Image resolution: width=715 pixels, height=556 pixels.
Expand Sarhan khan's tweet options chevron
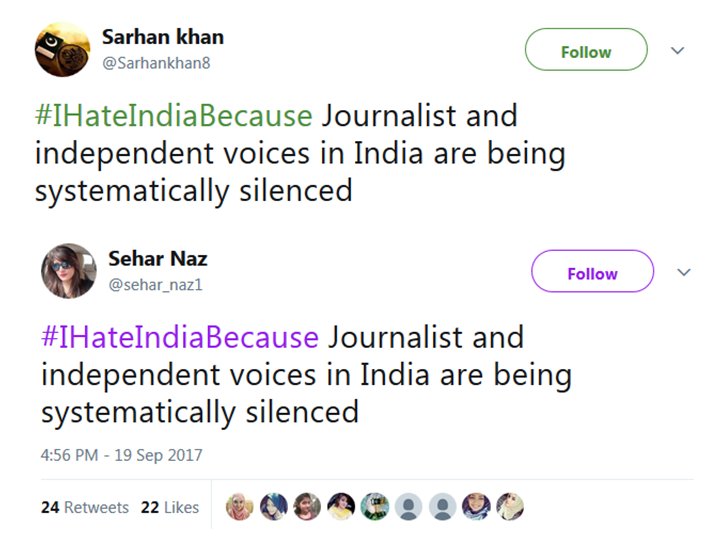677,50
